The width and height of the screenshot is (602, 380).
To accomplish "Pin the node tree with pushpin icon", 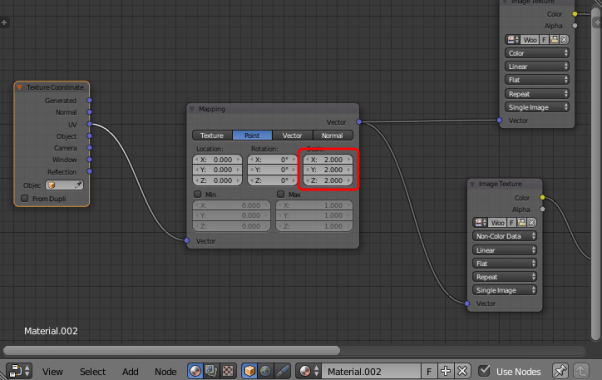I will coord(559,371).
